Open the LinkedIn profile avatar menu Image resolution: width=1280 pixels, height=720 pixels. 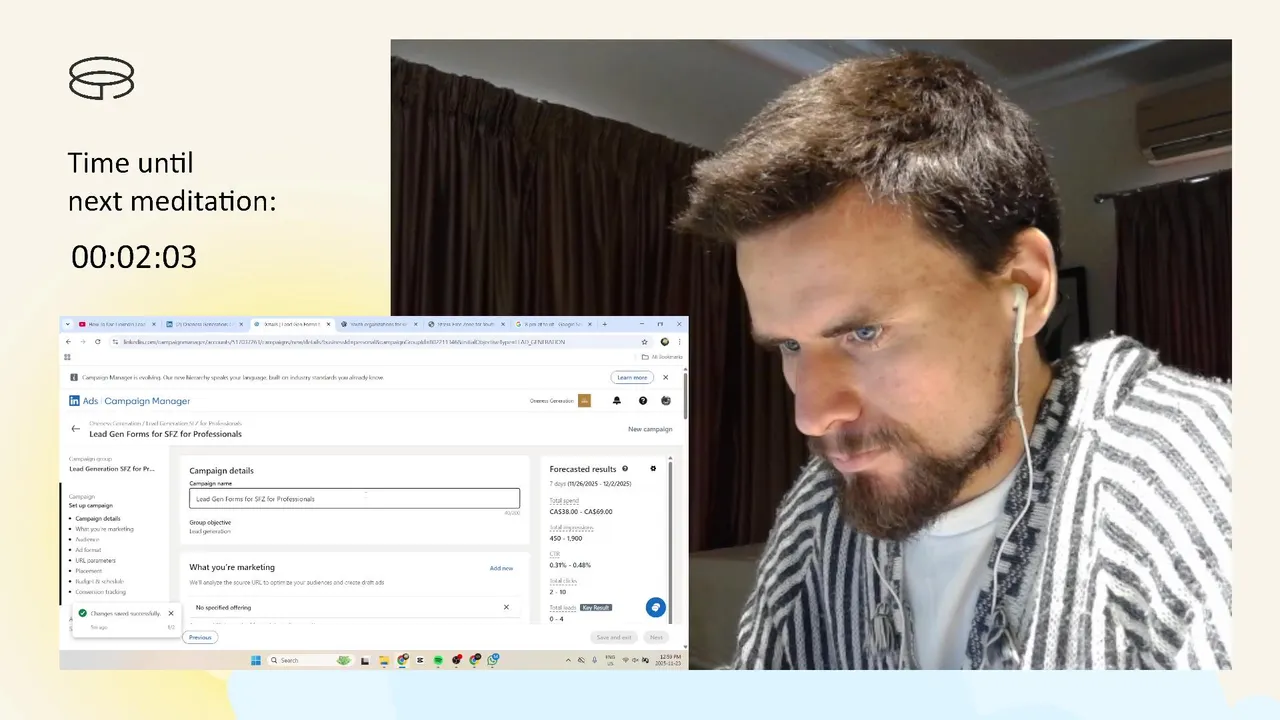tap(666, 401)
